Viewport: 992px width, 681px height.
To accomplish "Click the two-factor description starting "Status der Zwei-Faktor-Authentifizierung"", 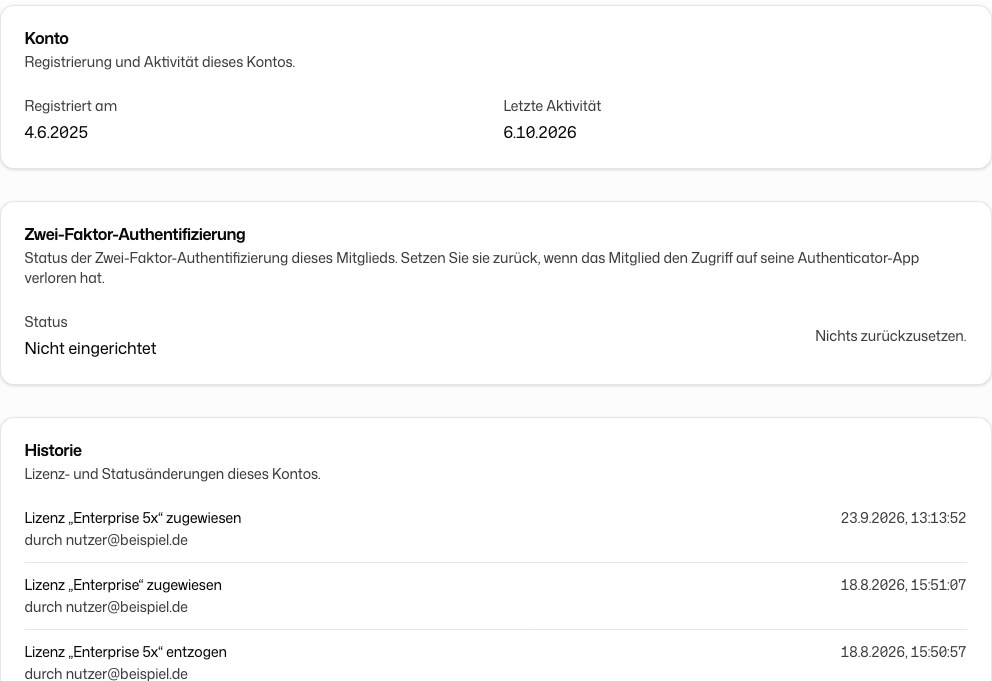I will [471, 268].
